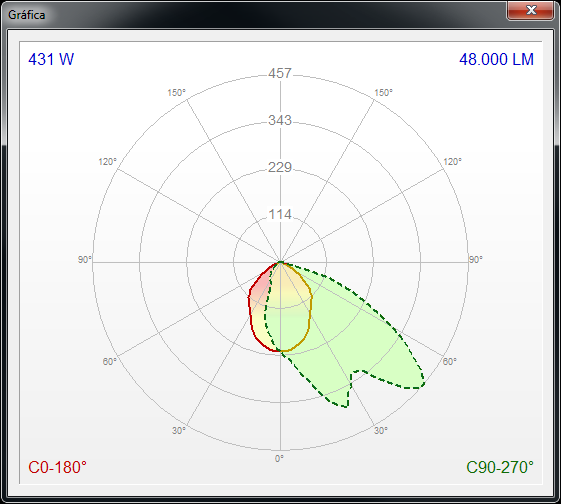Click the right 90° angle marker
The width and height of the screenshot is (561, 504).
[x=476, y=260]
